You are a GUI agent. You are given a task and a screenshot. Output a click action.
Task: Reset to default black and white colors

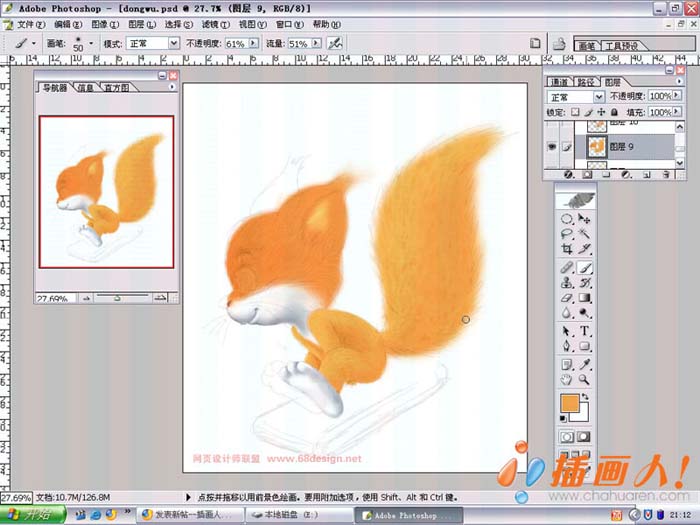pos(563,418)
